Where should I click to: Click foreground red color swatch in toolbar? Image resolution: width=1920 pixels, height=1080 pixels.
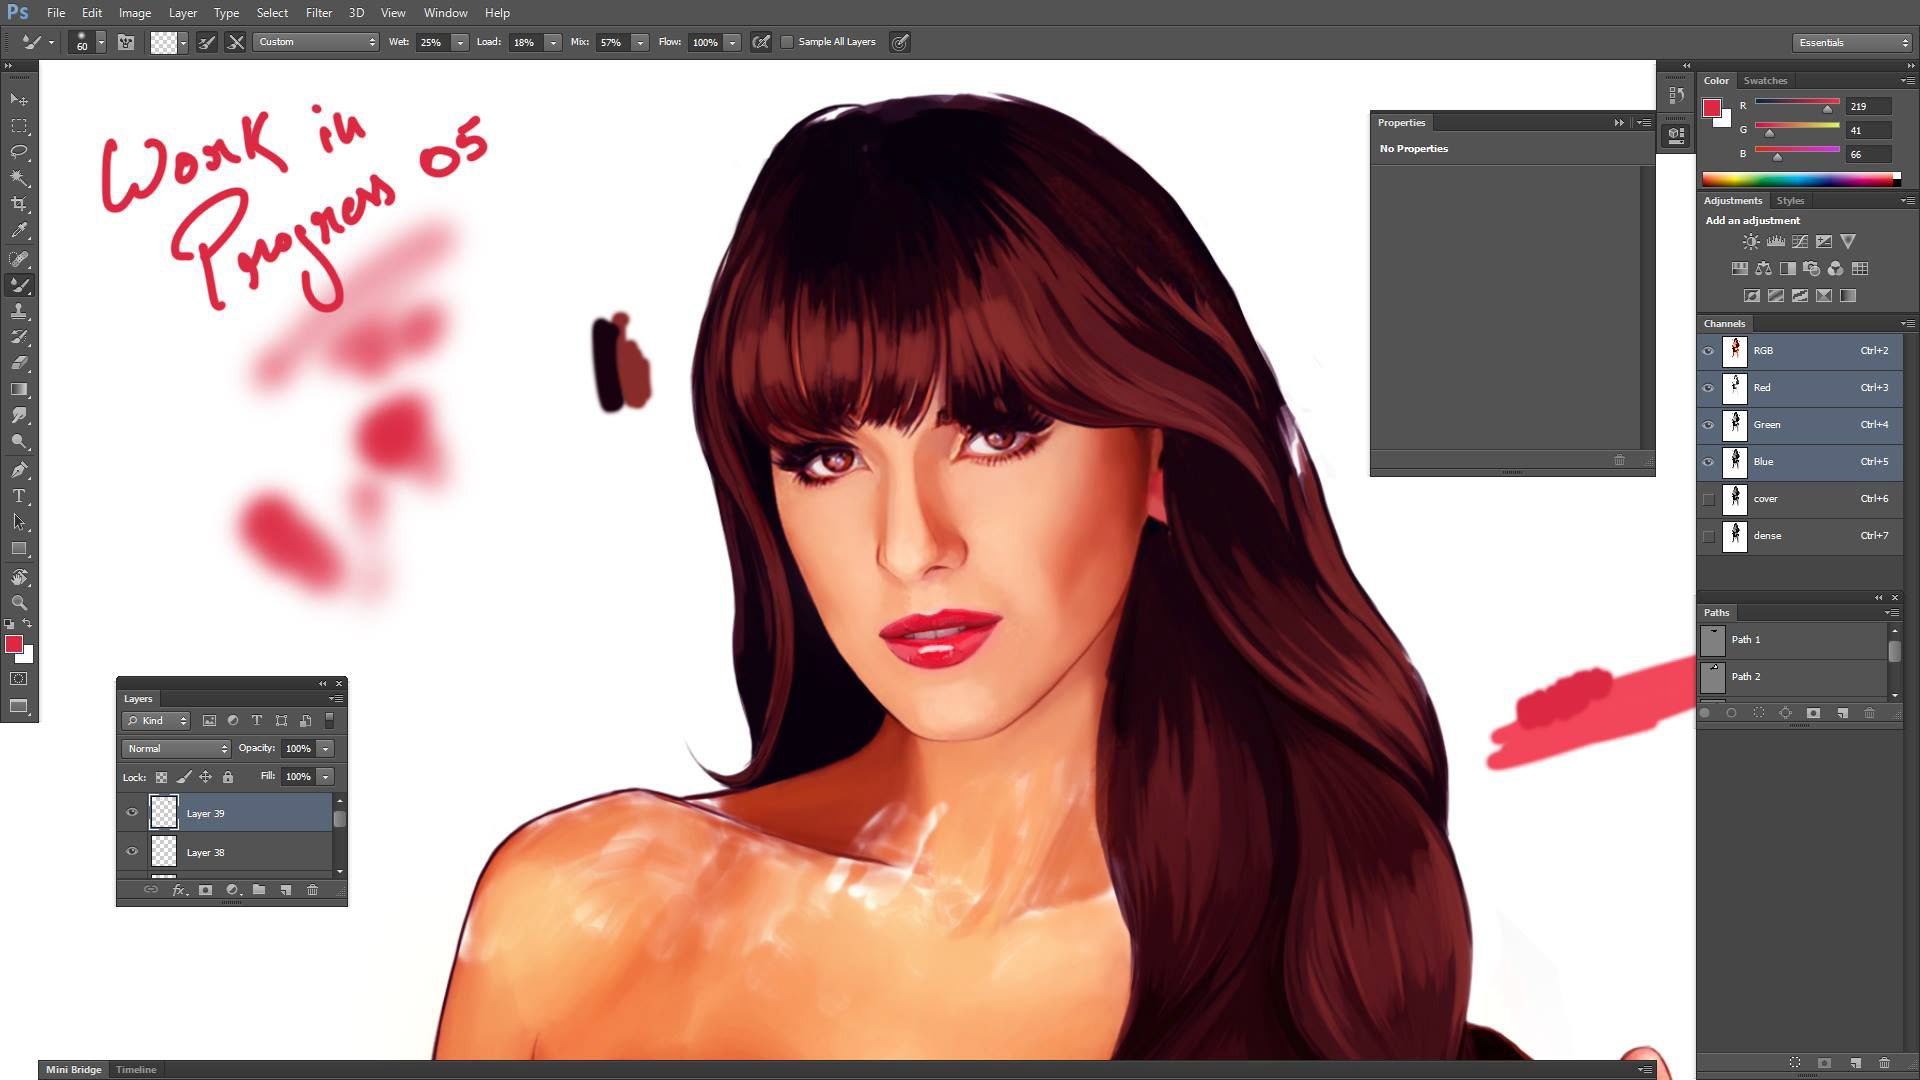tap(14, 644)
